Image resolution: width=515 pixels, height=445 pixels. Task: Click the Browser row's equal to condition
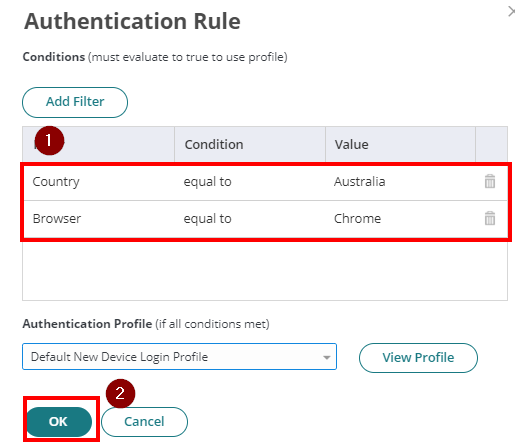pyautogui.click(x=207, y=219)
